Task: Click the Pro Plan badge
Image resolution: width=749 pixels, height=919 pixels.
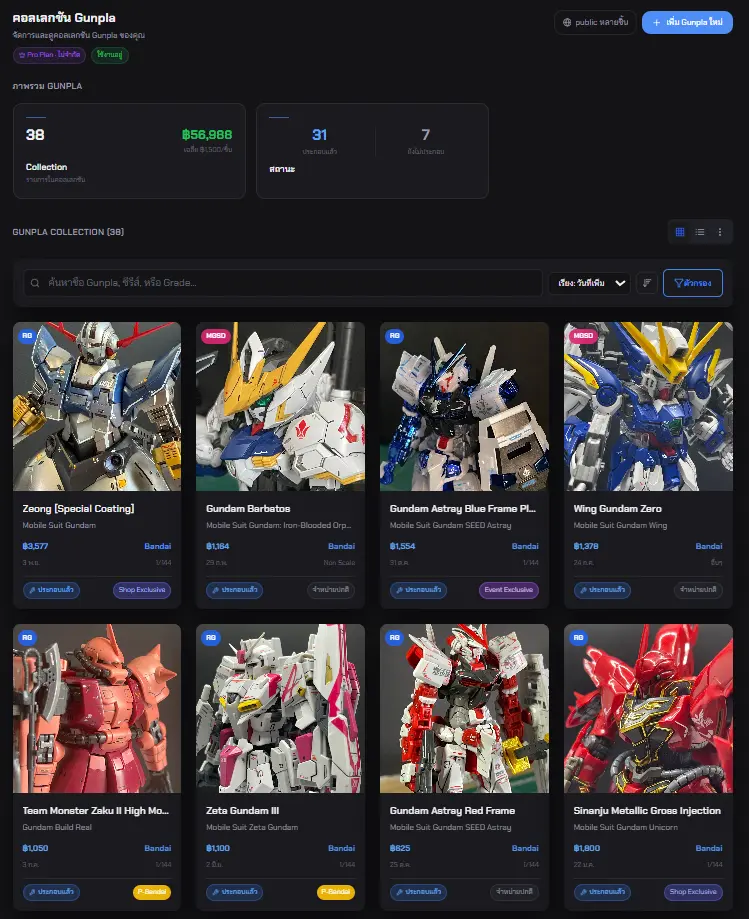Action: pos(49,55)
